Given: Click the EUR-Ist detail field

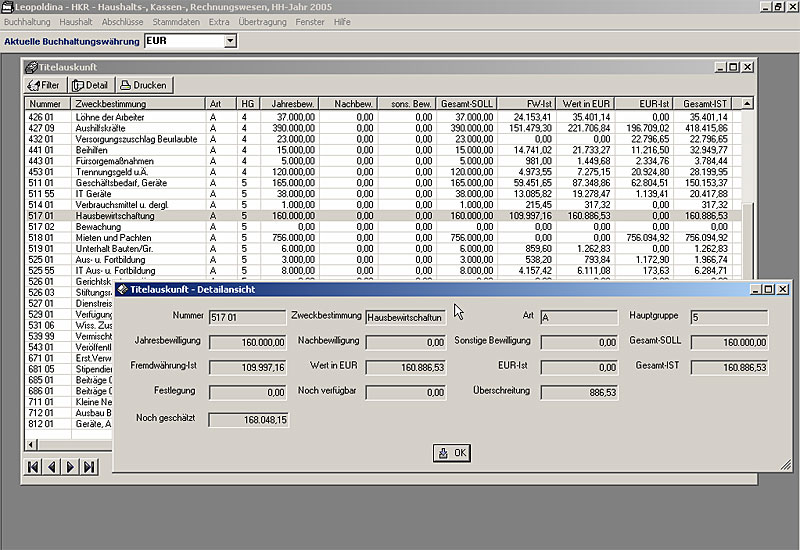Looking at the screenshot, I should 579,367.
